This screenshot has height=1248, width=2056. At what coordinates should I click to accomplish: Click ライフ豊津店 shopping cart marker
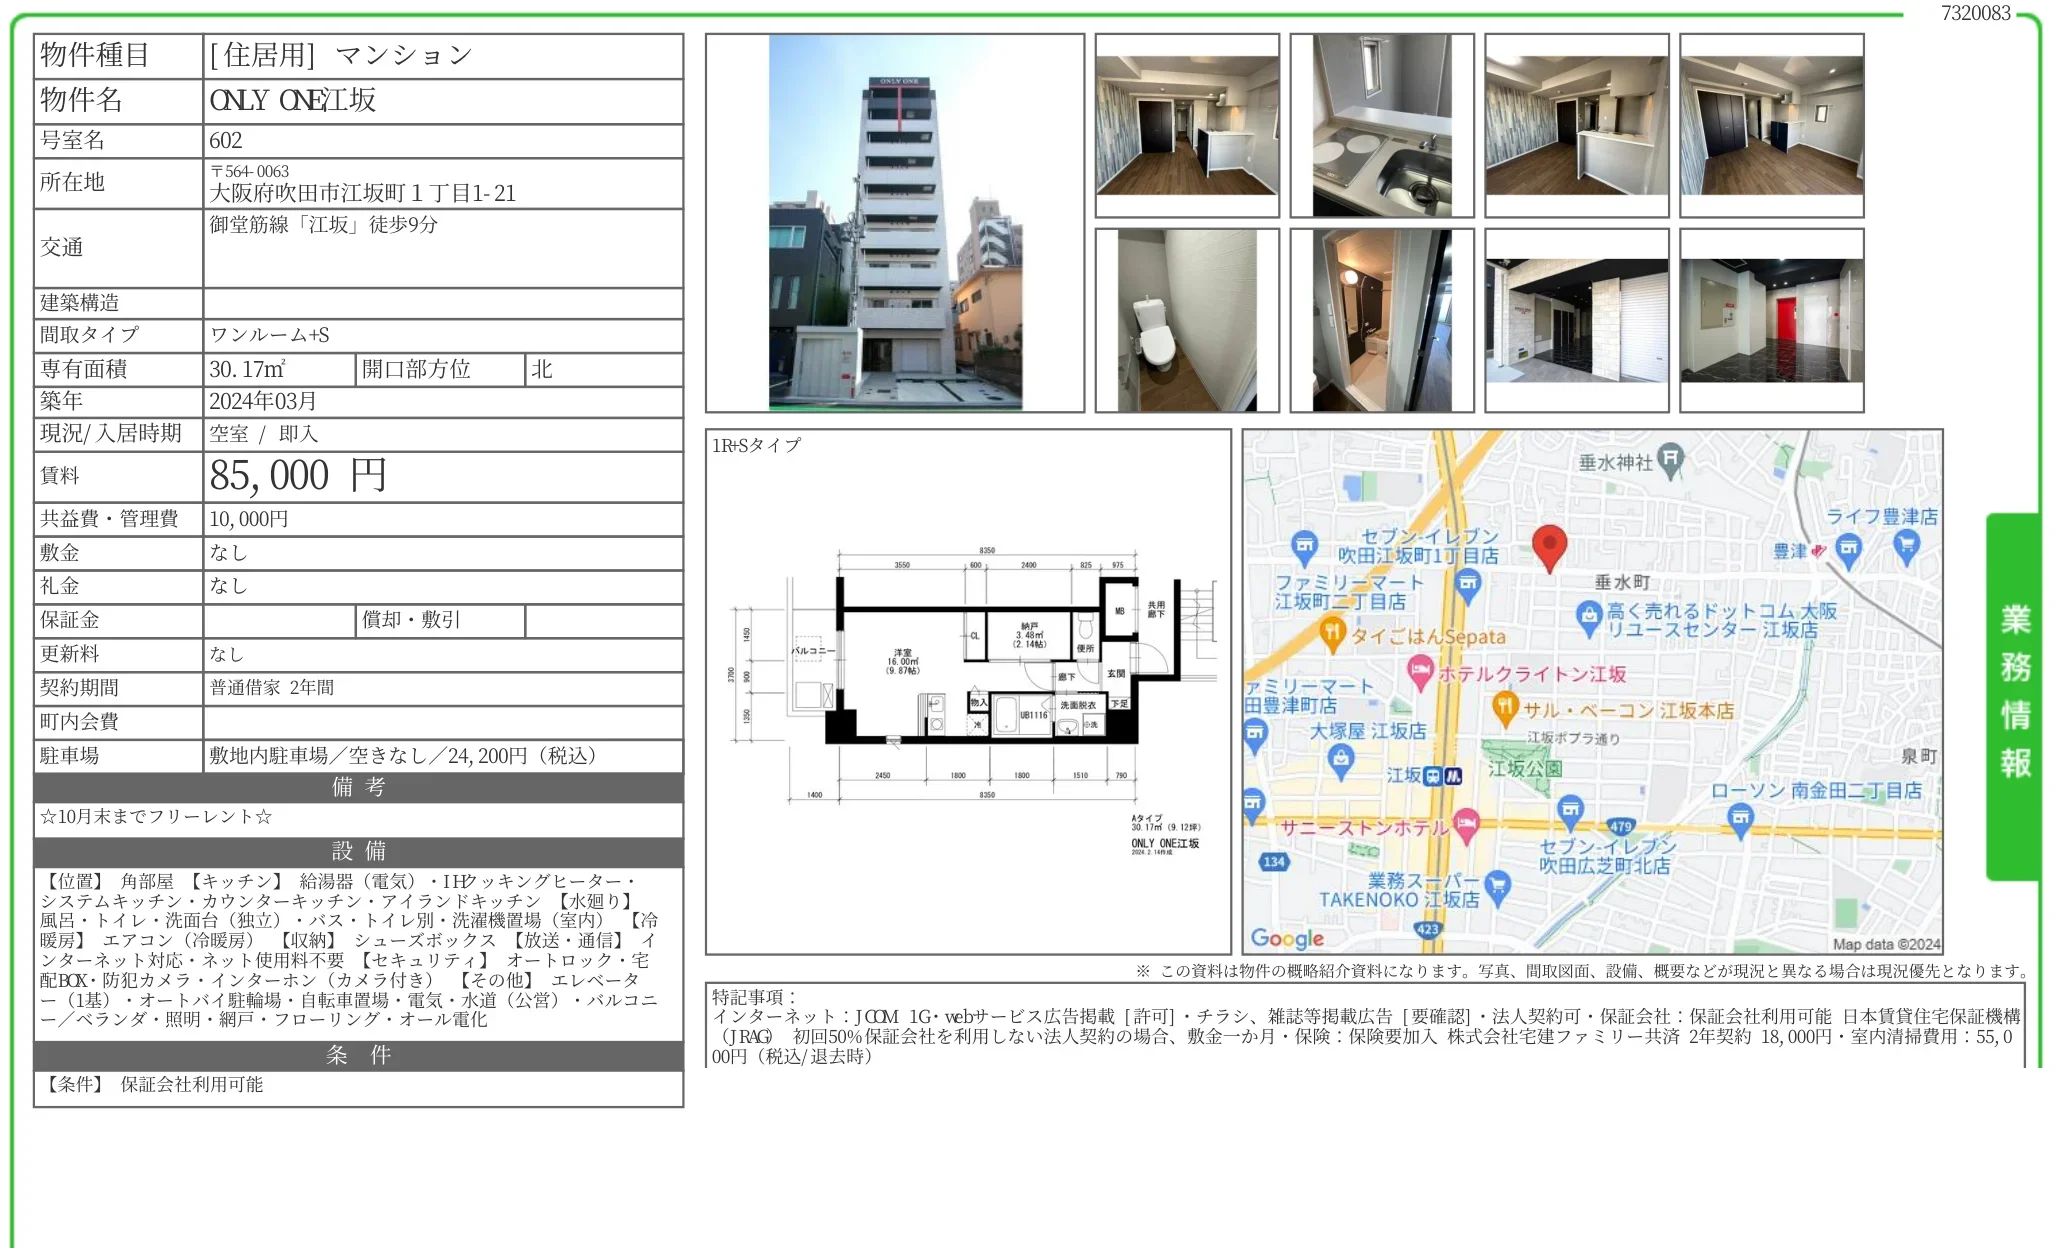click(1907, 545)
